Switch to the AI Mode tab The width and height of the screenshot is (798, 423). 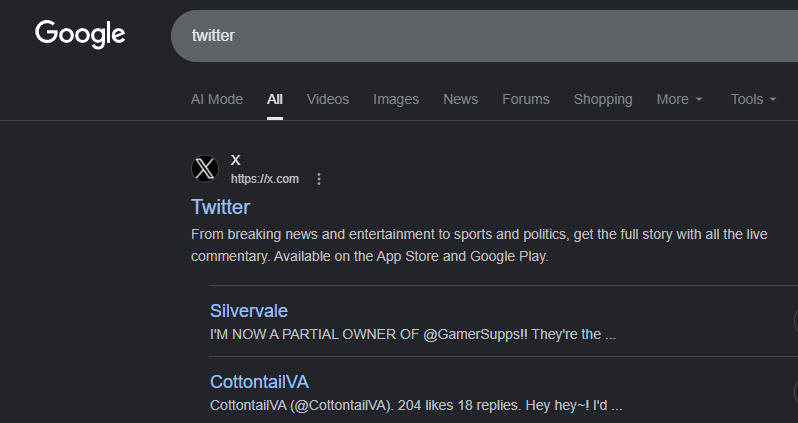(217, 99)
